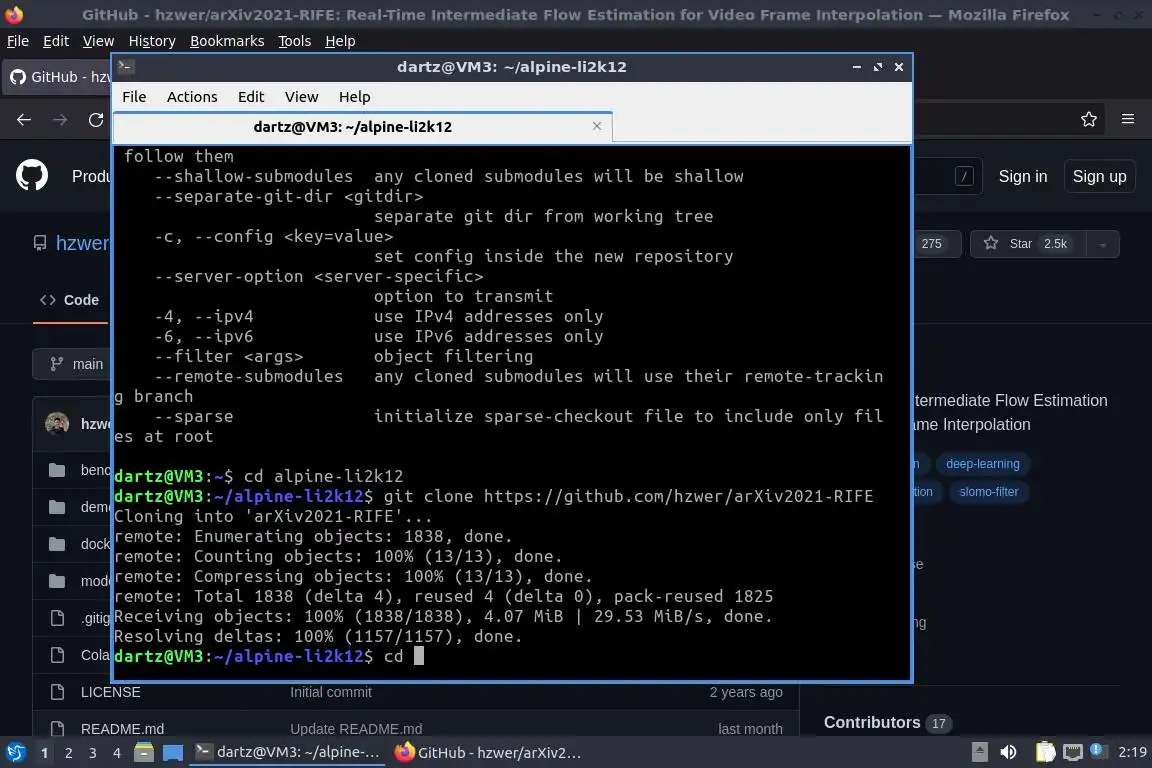Click the file icon in the .gitignore row

(x=57, y=618)
